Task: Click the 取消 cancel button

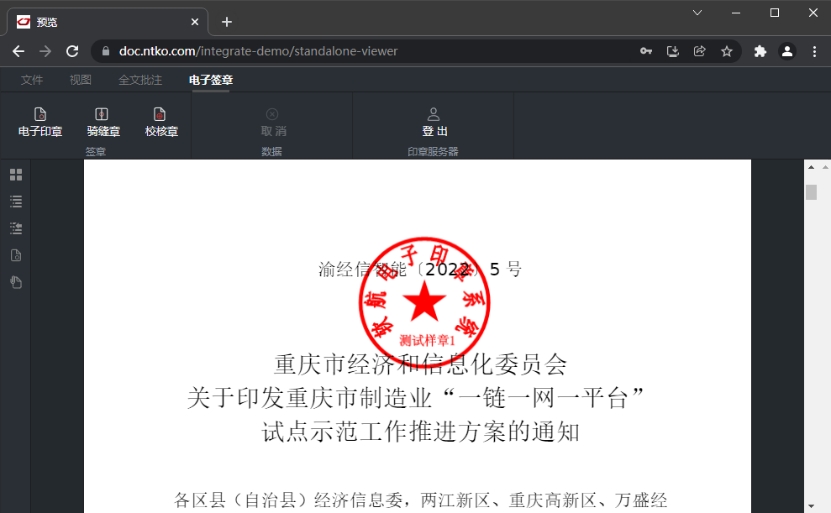Action: tap(273, 122)
